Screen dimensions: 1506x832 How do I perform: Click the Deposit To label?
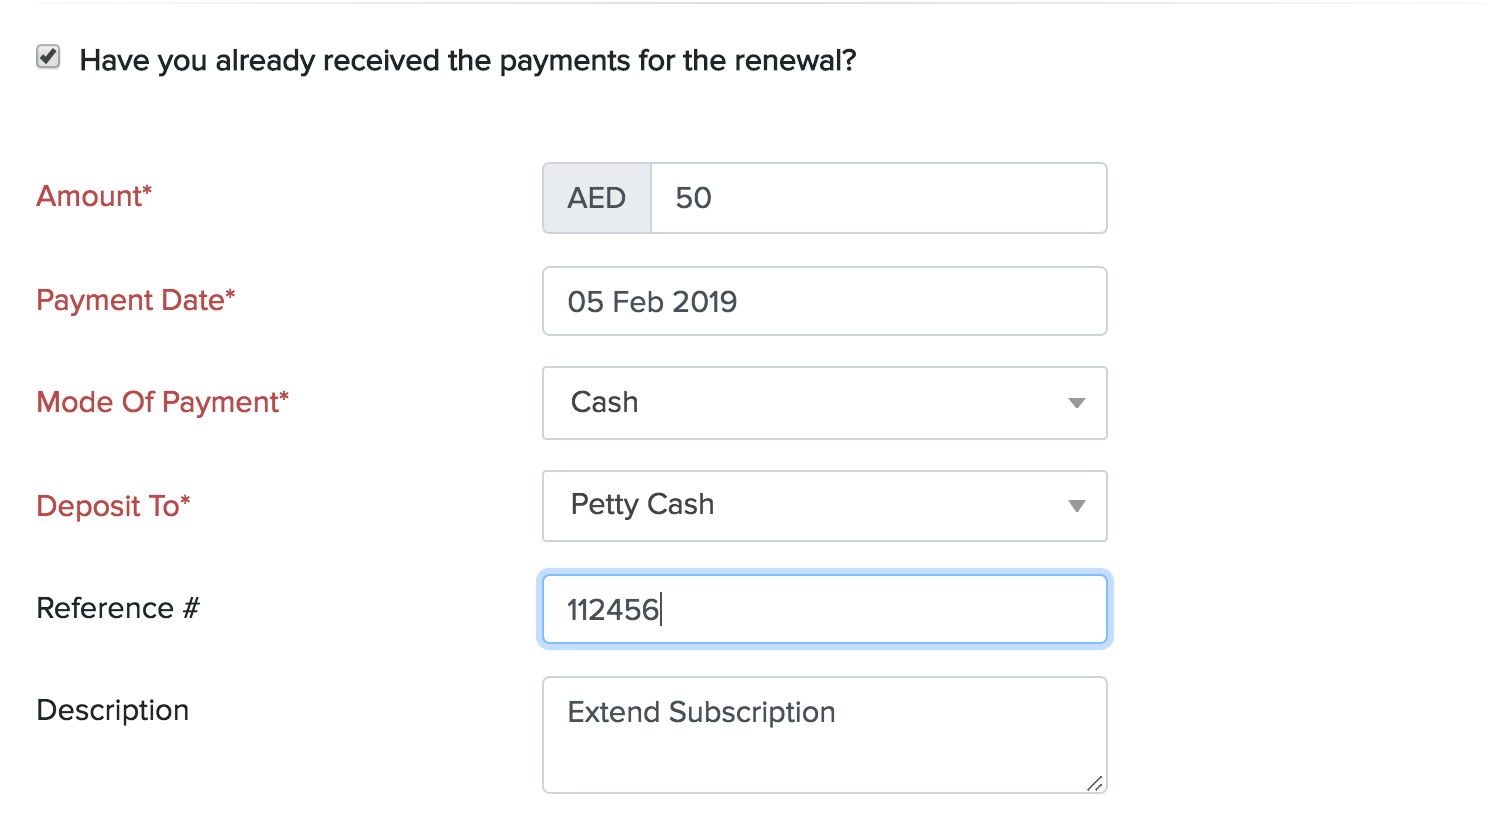click(112, 506)
